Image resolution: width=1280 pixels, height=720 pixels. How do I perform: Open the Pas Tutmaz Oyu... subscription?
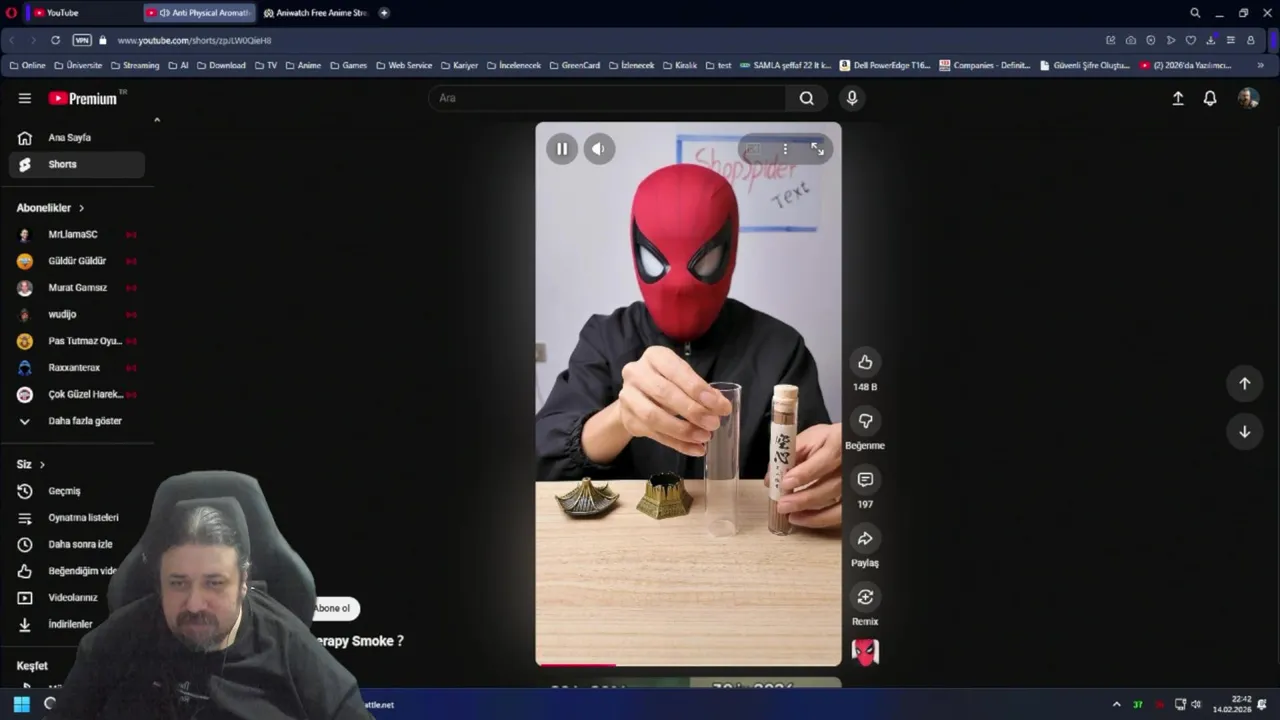tap(77, 341)
